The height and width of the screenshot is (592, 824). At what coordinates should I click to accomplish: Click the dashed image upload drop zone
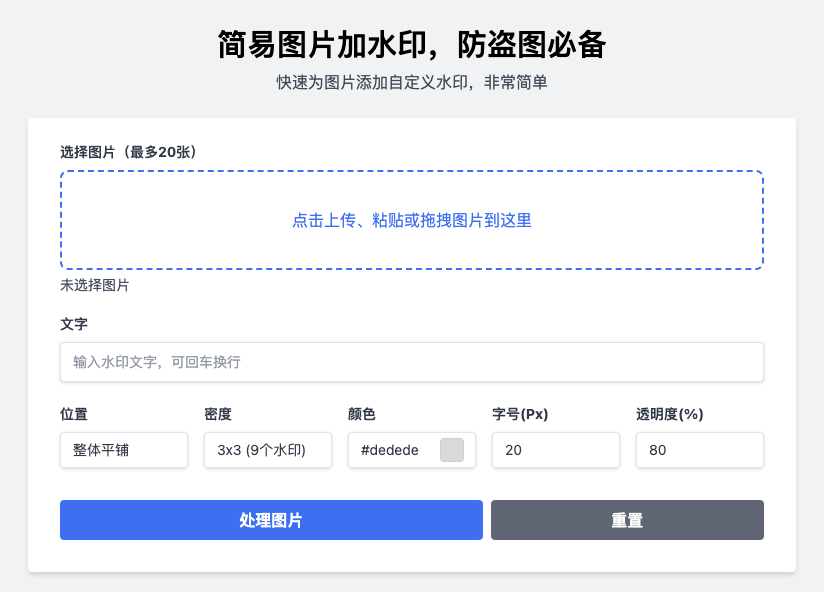411,220
